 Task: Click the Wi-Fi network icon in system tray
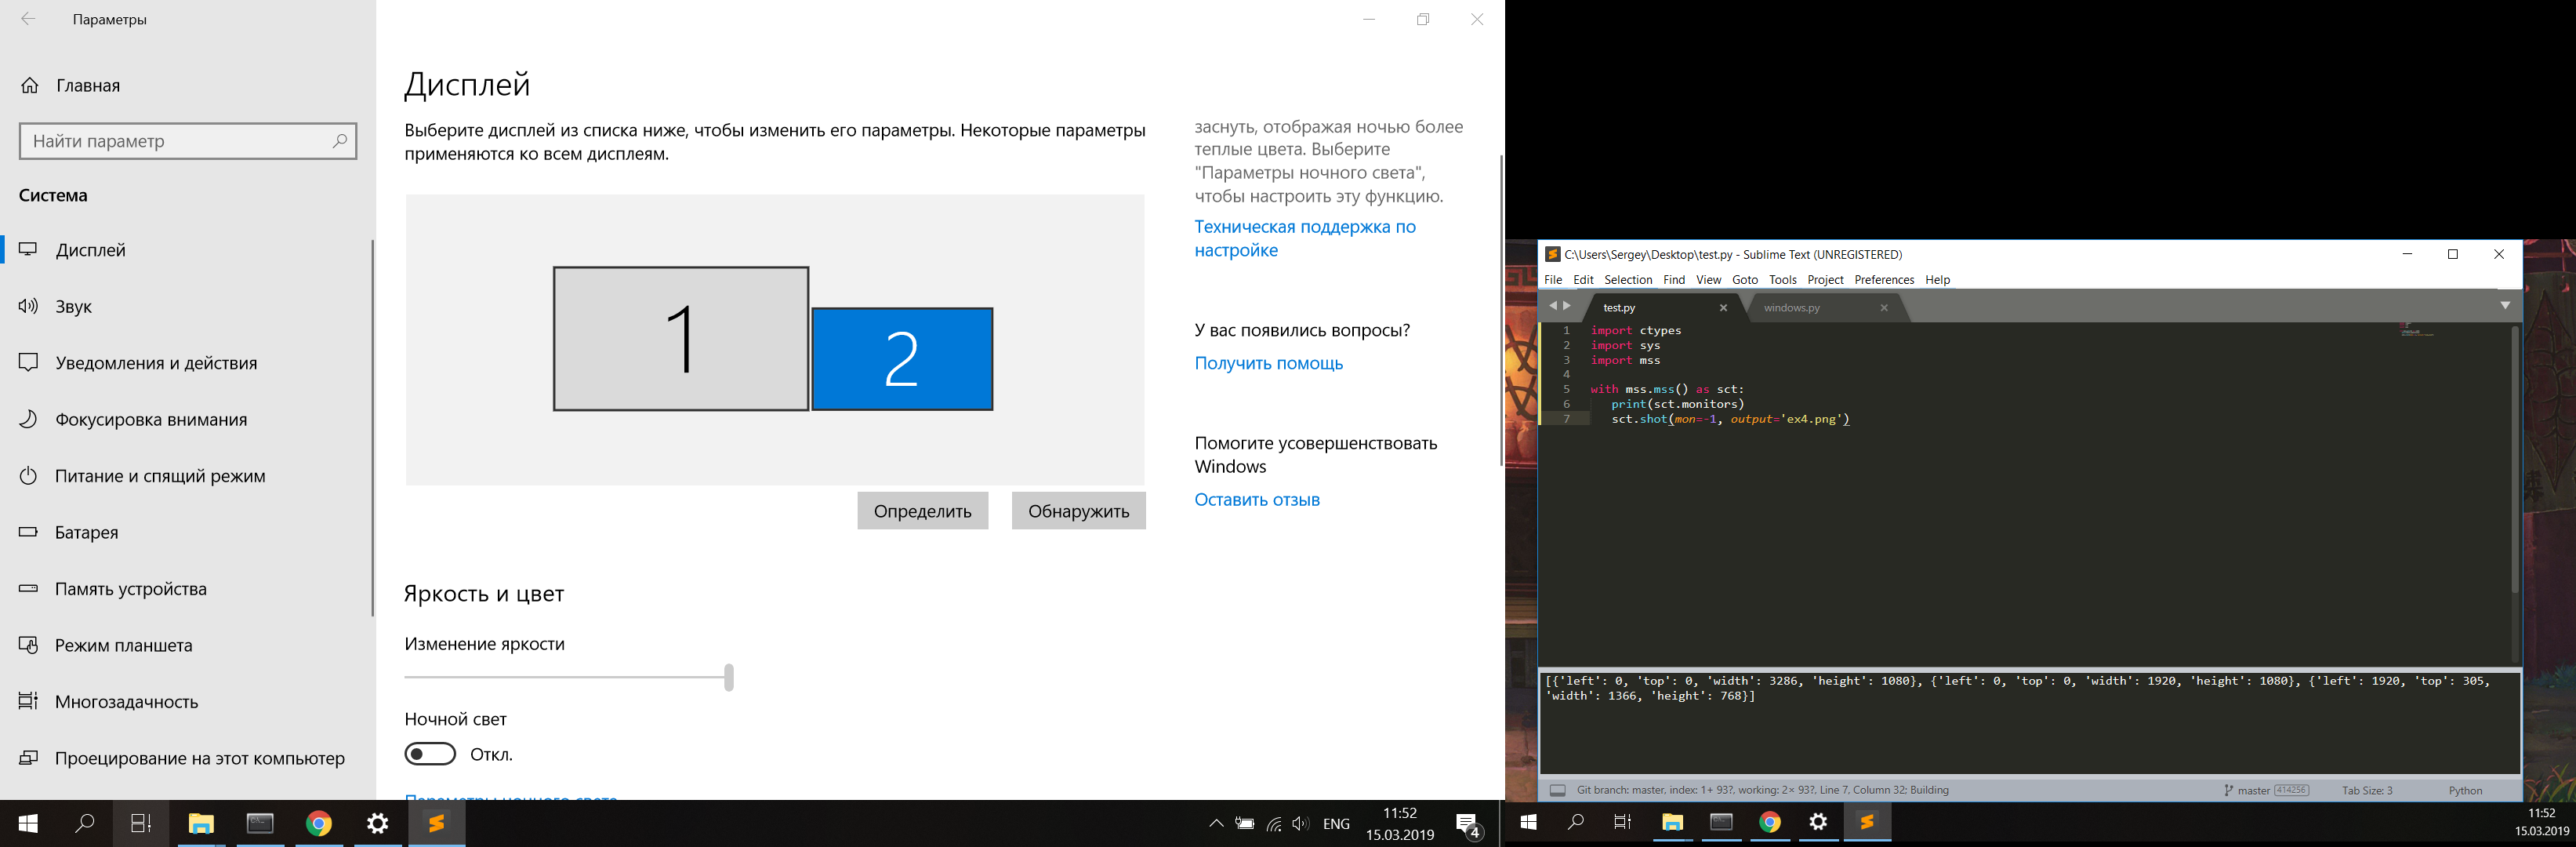1273,824
